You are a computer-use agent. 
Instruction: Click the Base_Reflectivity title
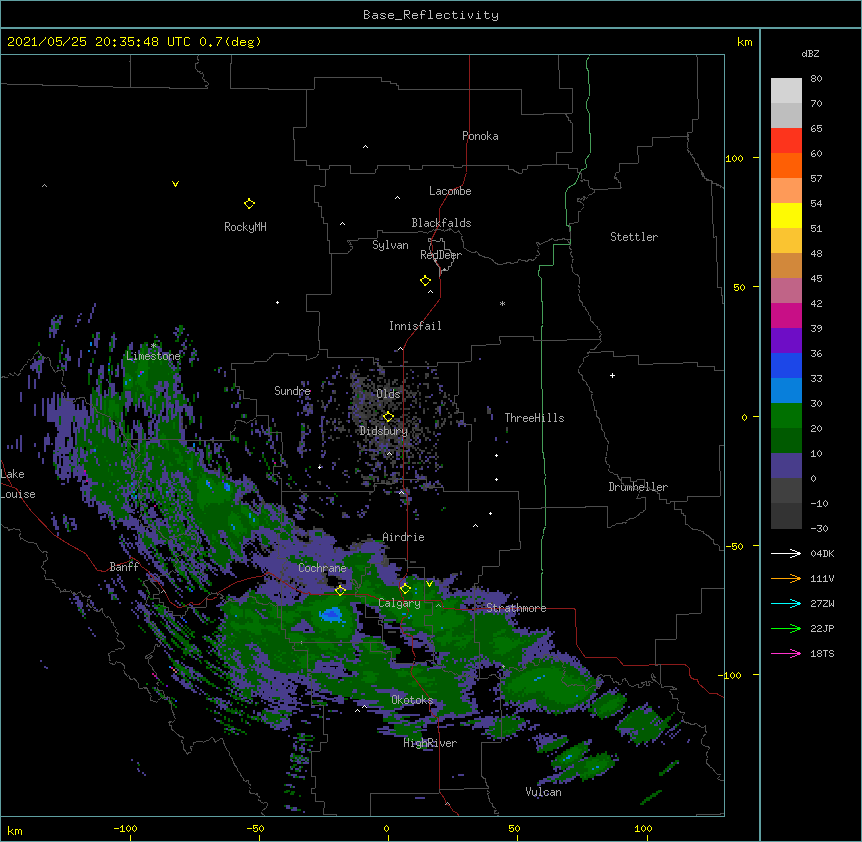[x=431, y=15]
